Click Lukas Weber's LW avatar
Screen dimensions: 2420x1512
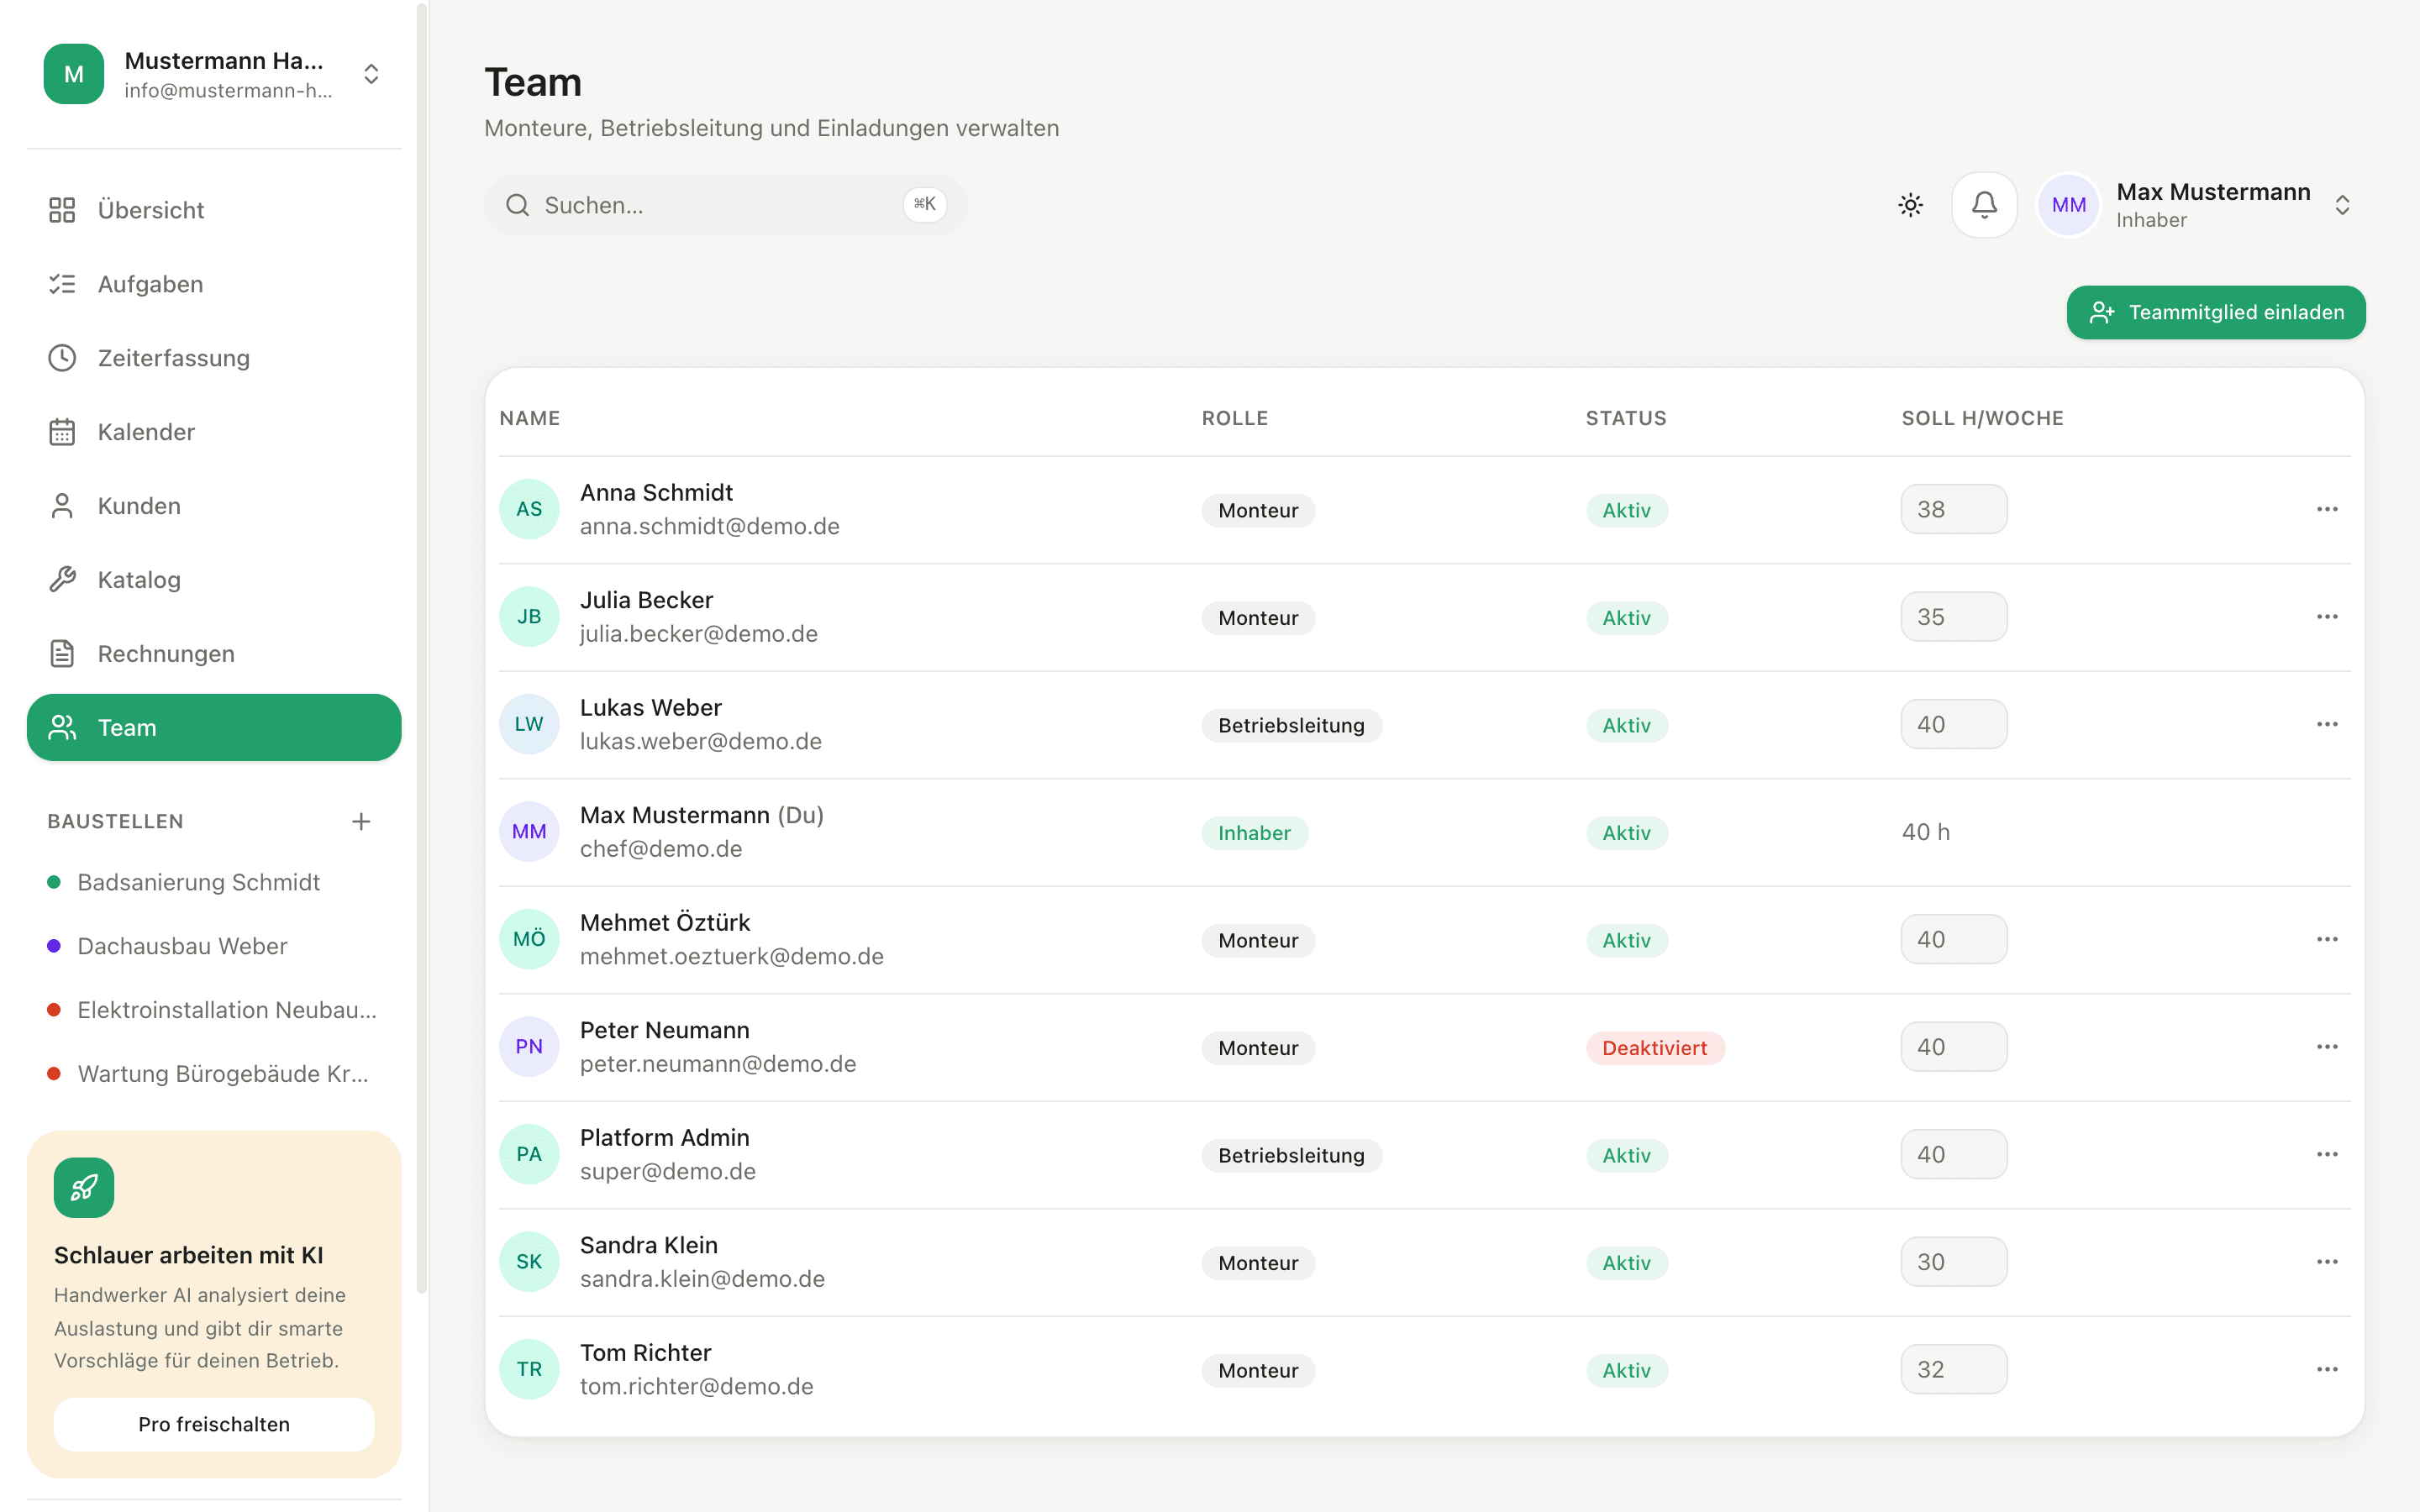pyautogui.click(x=529, y=724)
